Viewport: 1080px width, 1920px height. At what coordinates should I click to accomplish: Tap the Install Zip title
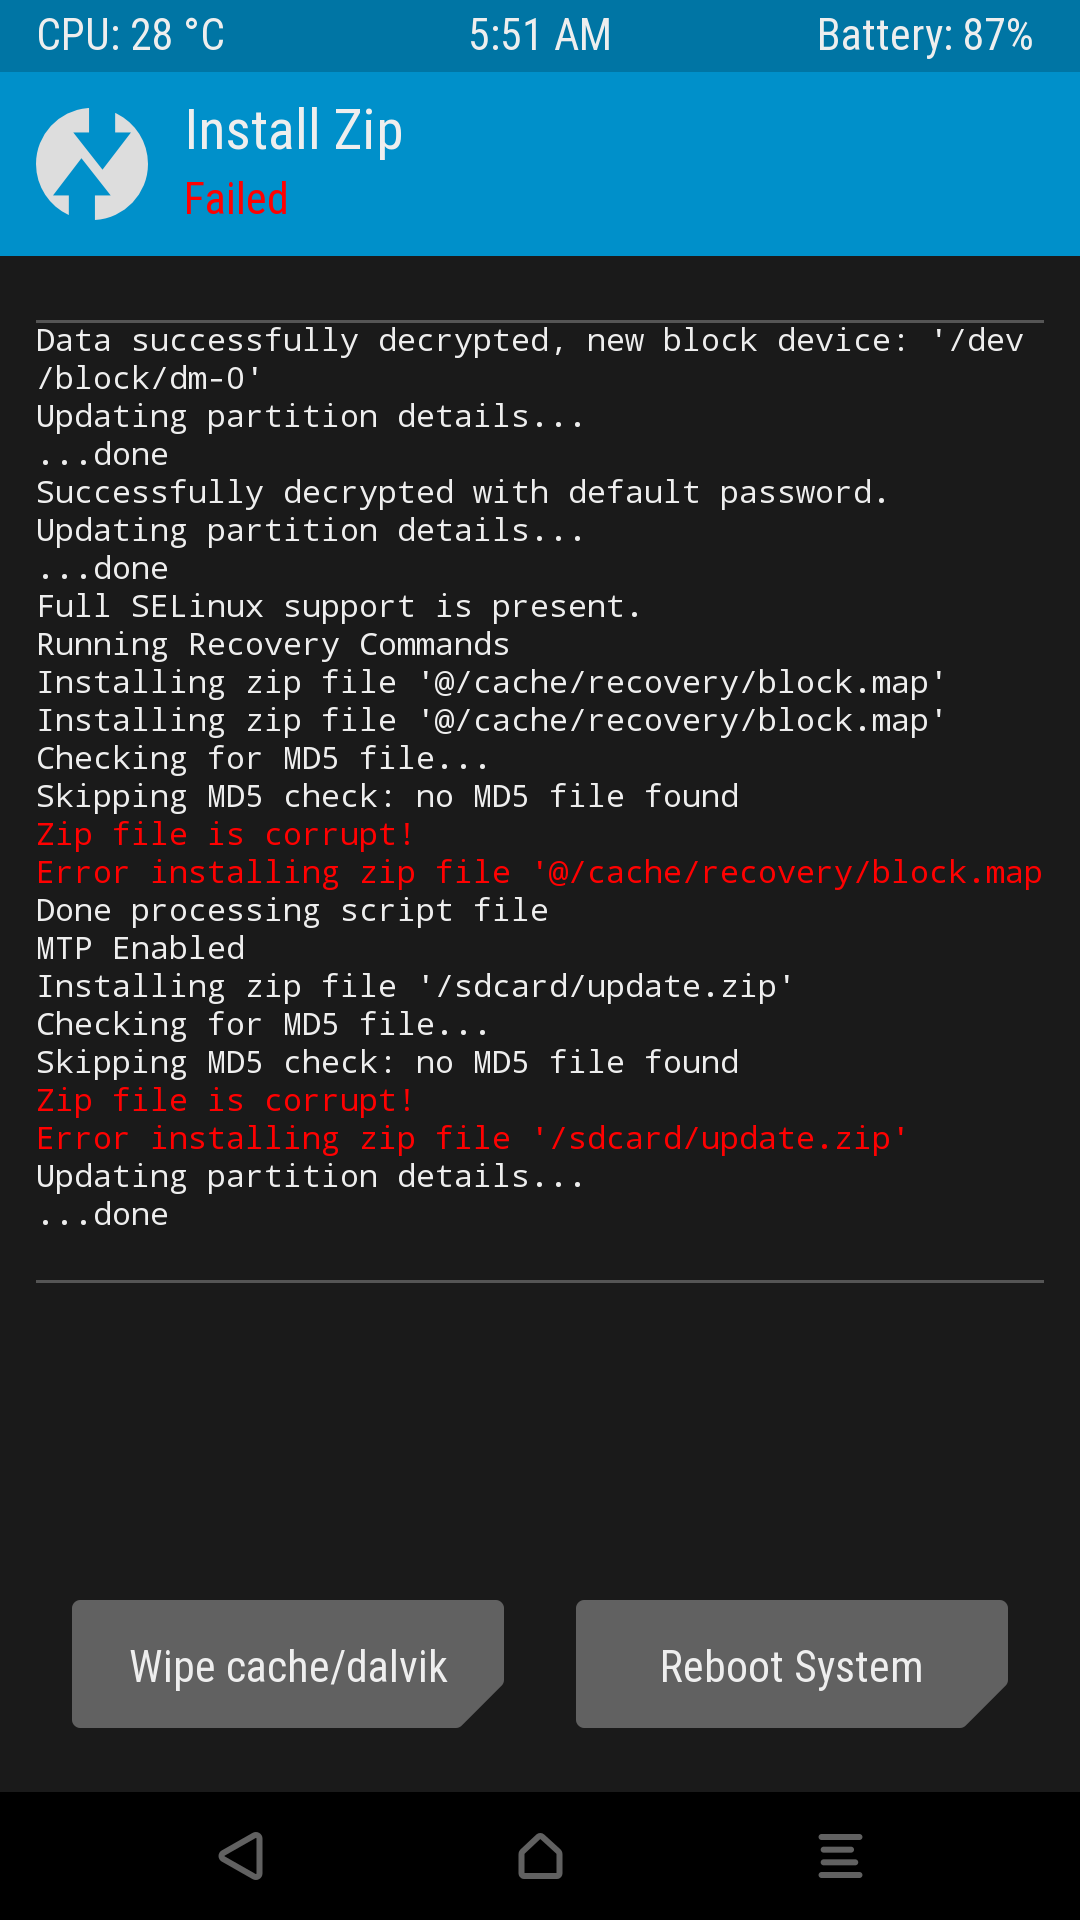294,131
